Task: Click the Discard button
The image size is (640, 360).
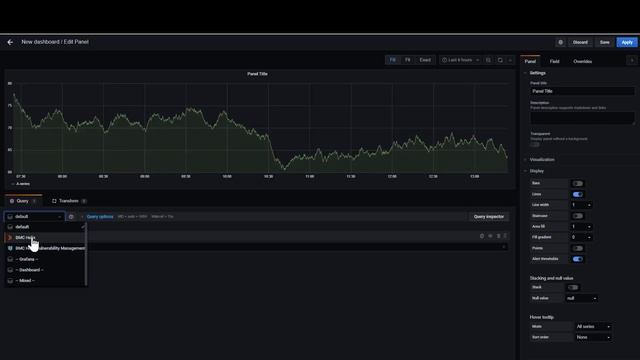Action: pyautogui.click(x=580, y=42)
